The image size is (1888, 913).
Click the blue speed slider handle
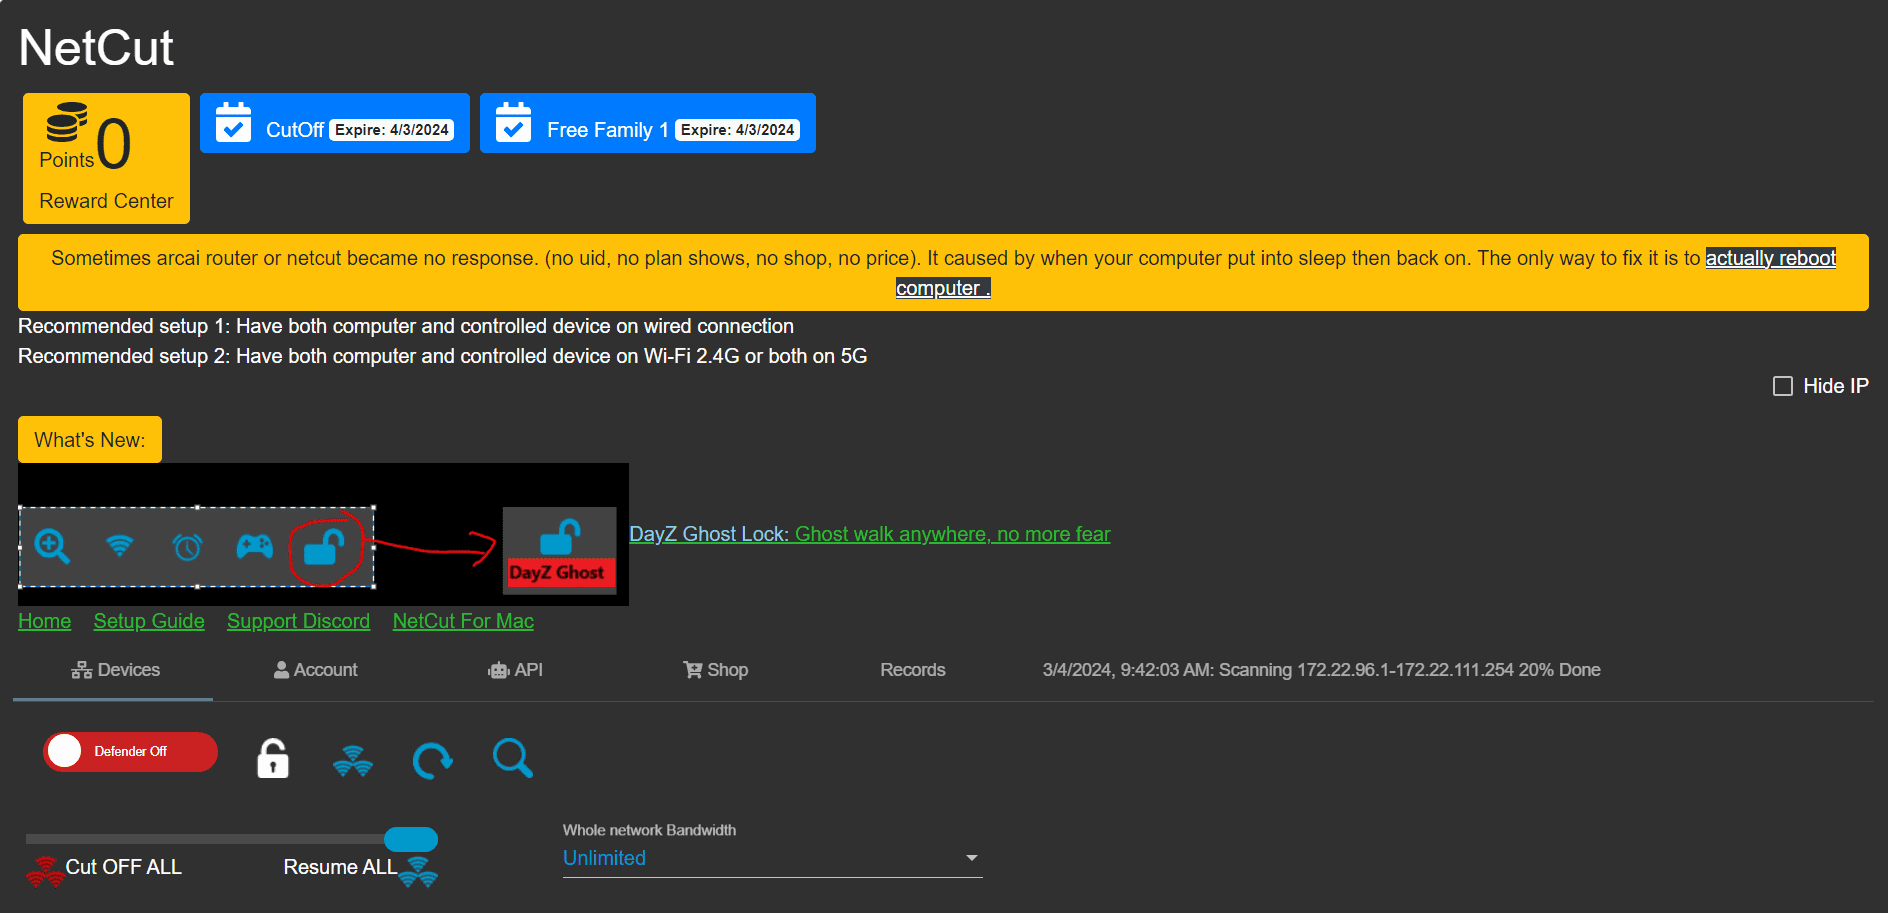[411, 839]
